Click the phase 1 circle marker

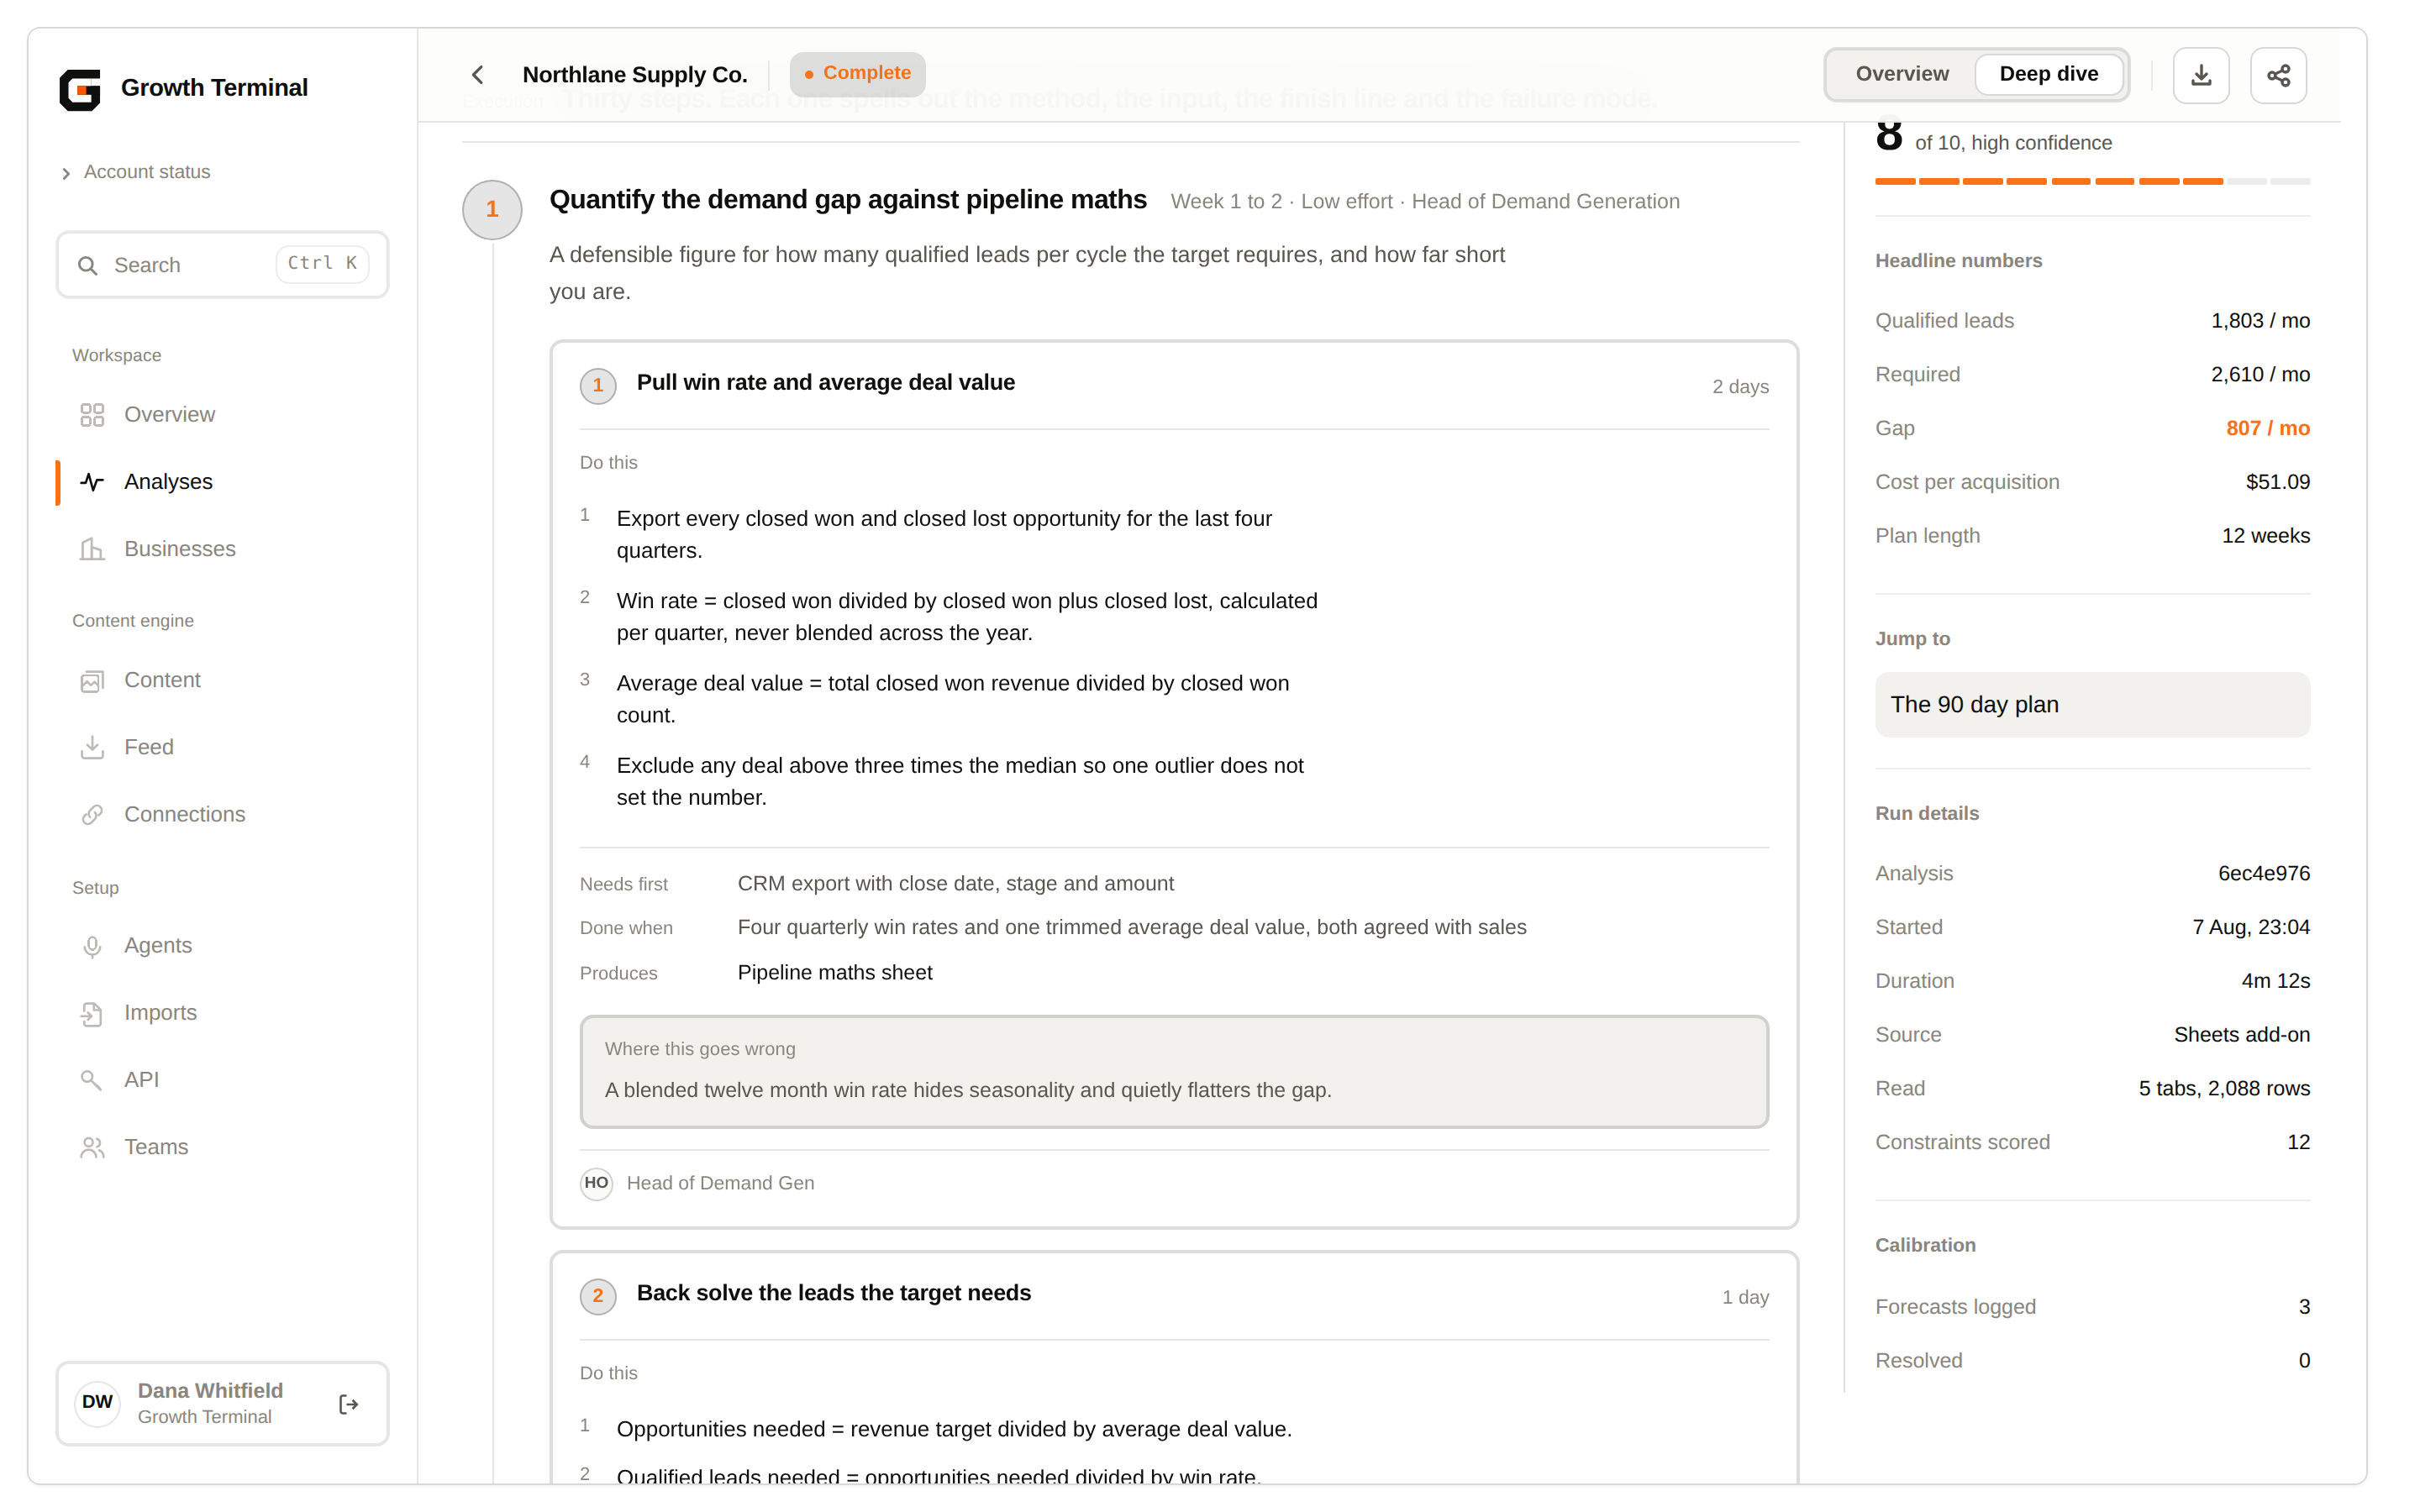[492, 210]
